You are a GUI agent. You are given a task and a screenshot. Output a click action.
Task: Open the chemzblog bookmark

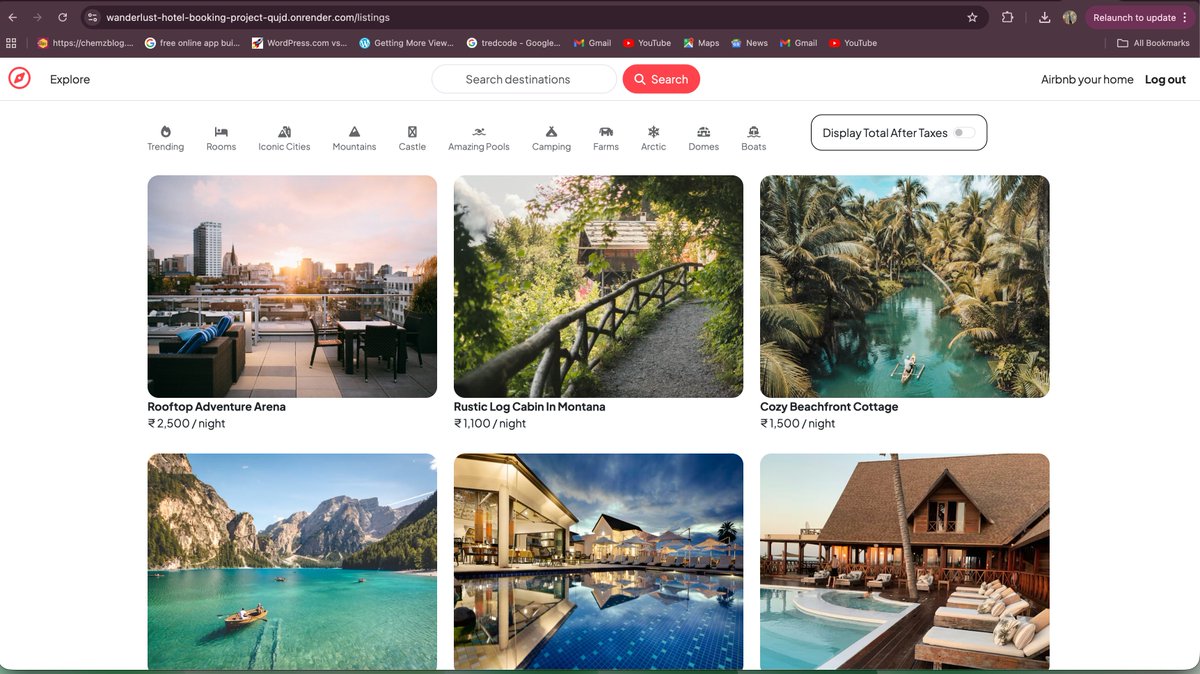coord(85,43)
